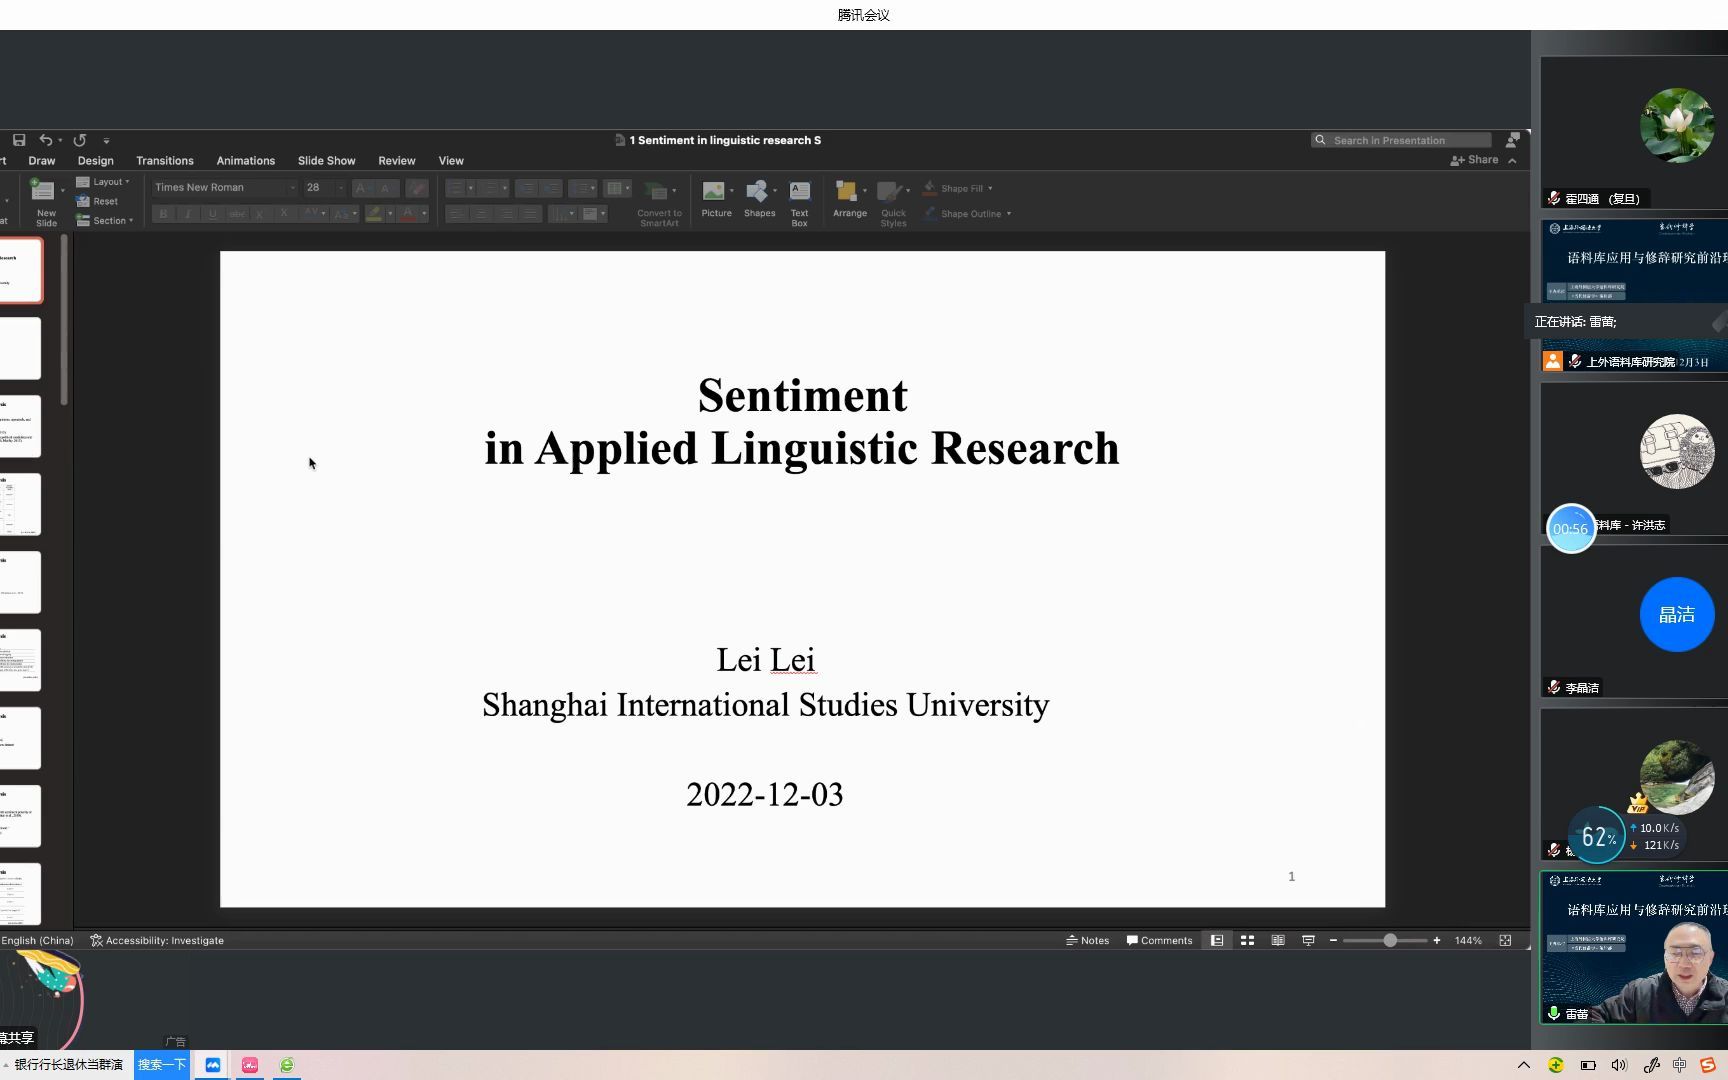The height and width of the screenshot is (1080, 1728).
Task: Switch to Slide Sorter view
Action: pos(1248,940)
